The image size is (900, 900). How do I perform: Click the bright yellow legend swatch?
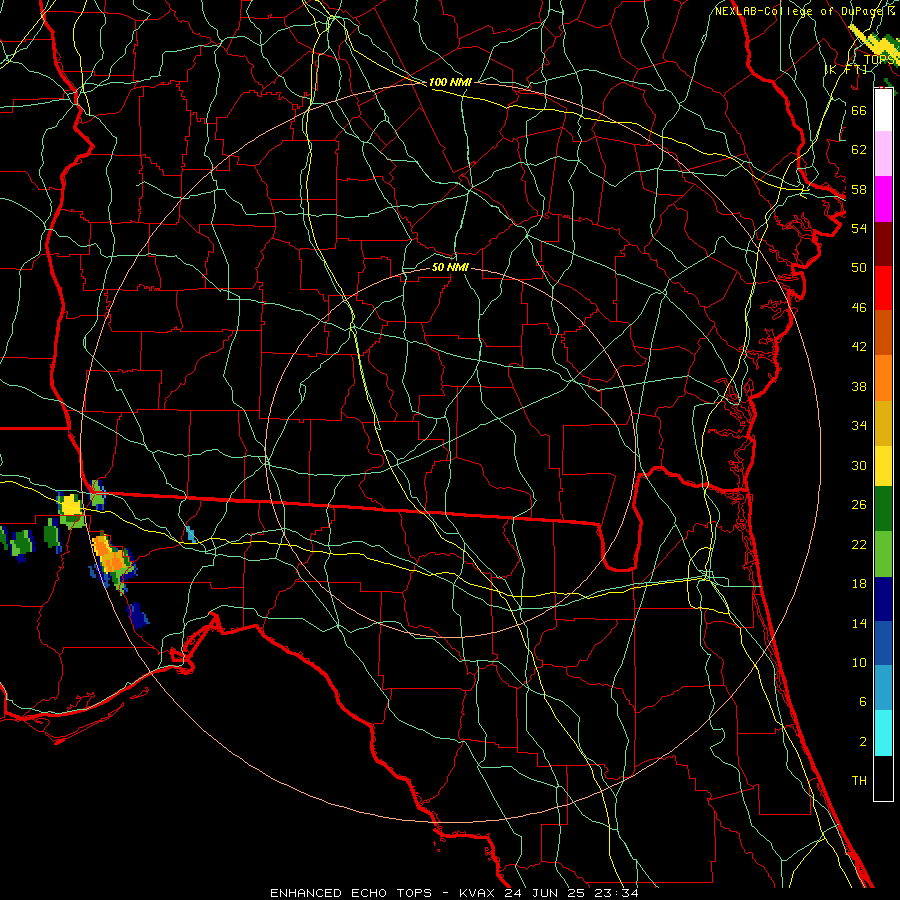pyautogui.click(x=883, y=466)
